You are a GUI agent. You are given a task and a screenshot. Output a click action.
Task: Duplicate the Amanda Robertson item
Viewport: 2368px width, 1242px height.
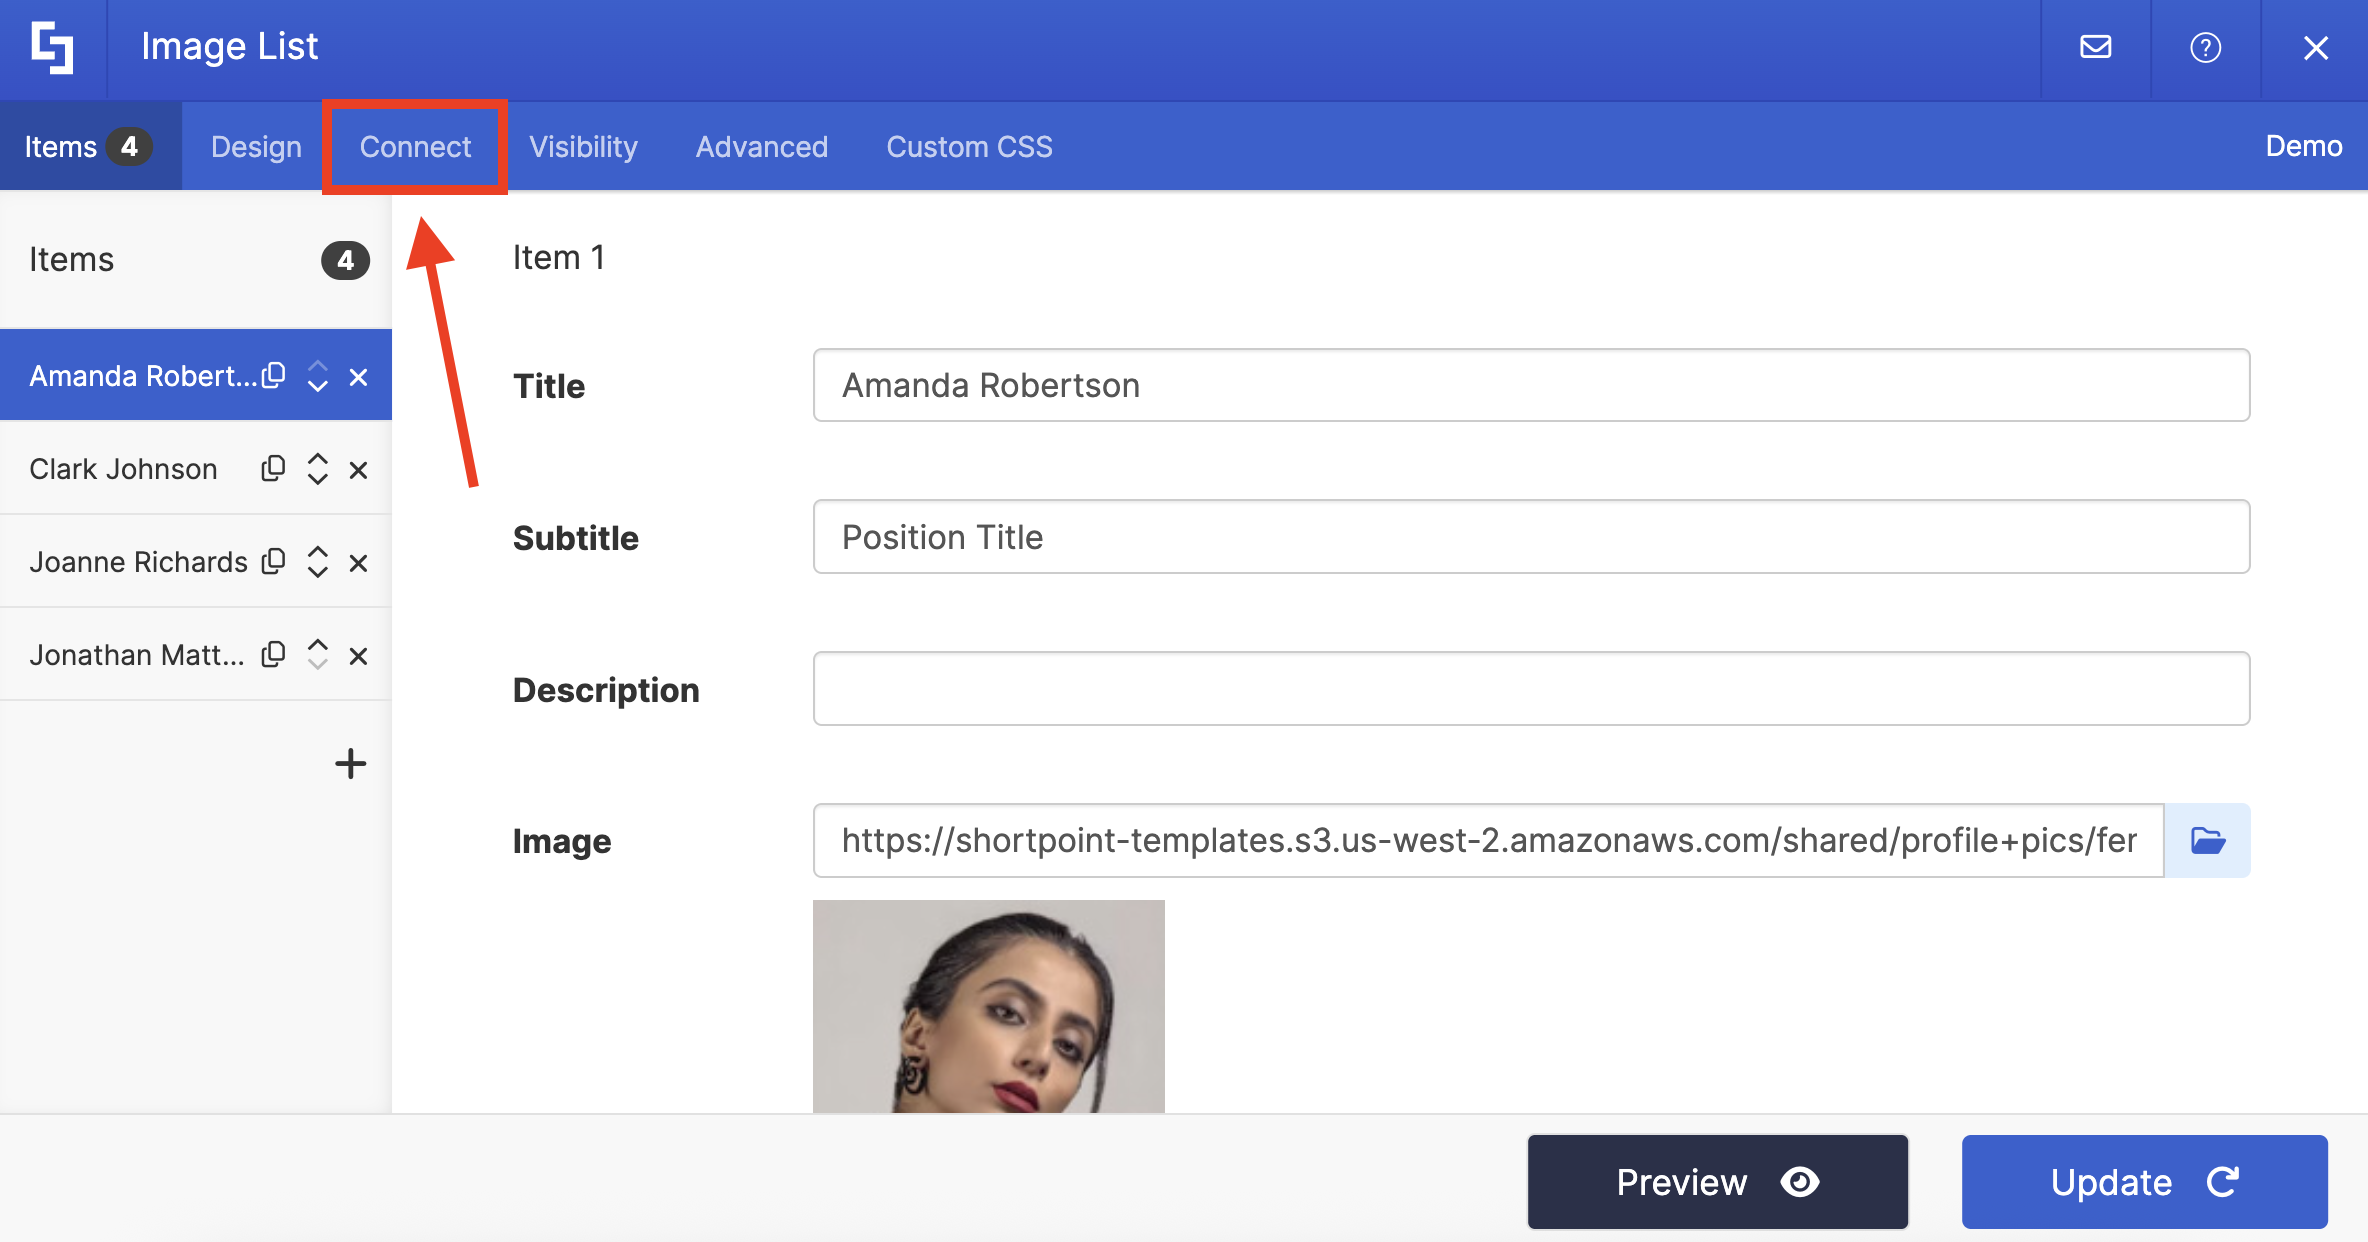273,376
